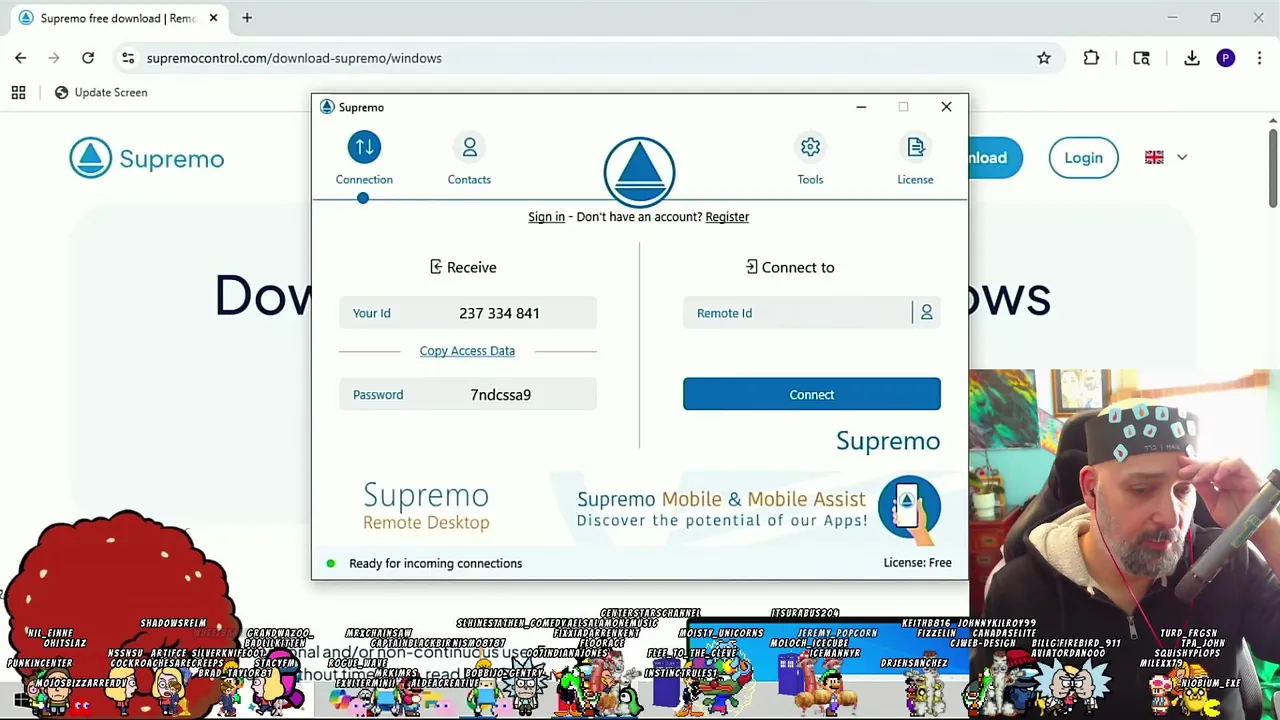Open Chrome three-dot menu

[1259, 58]
